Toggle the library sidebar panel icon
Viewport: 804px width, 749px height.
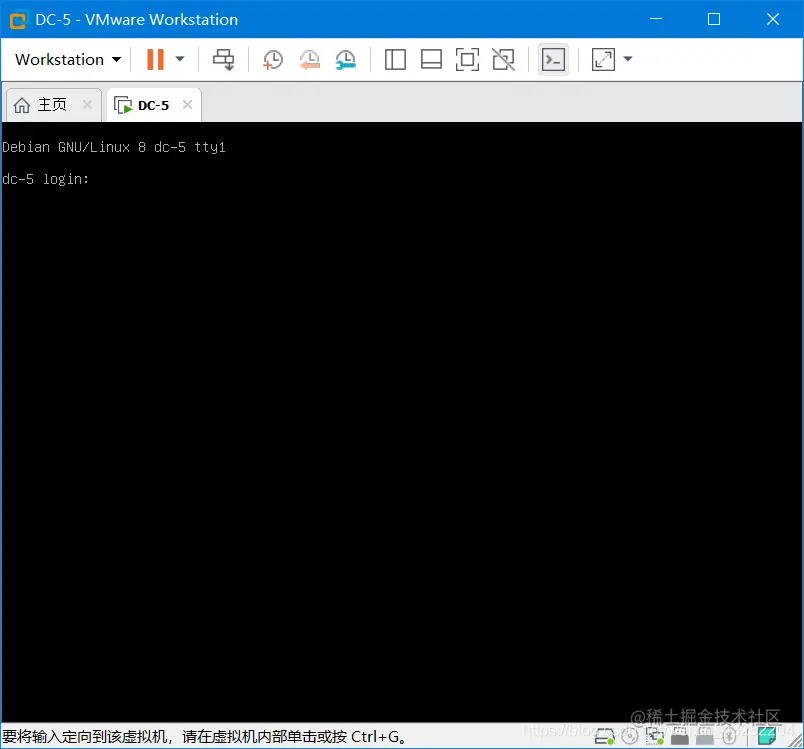pyautogui.click(x=395, y=59)
